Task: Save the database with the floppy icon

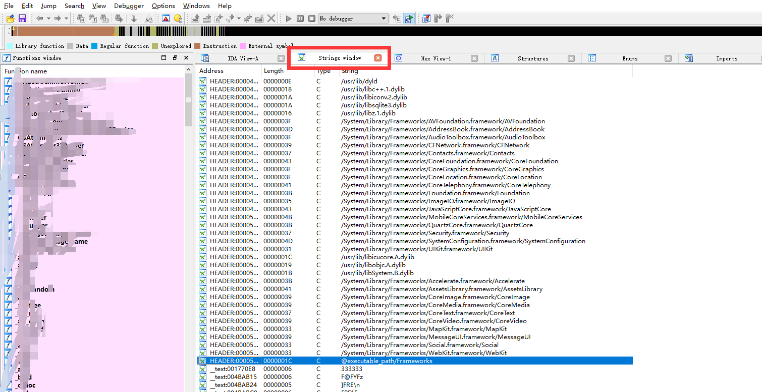Action: [x=22, y=18]
